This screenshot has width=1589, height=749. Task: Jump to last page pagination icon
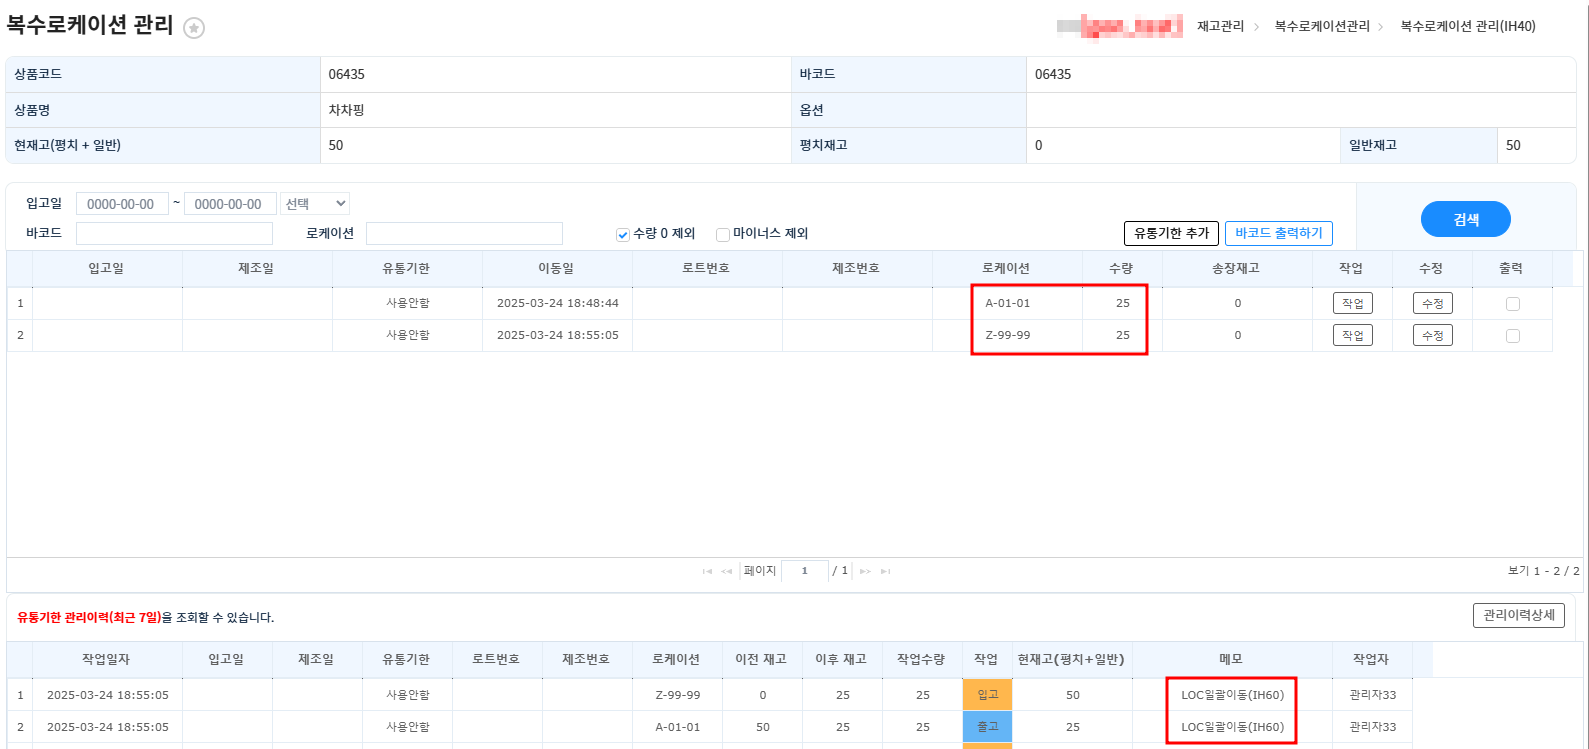[885, 571]
